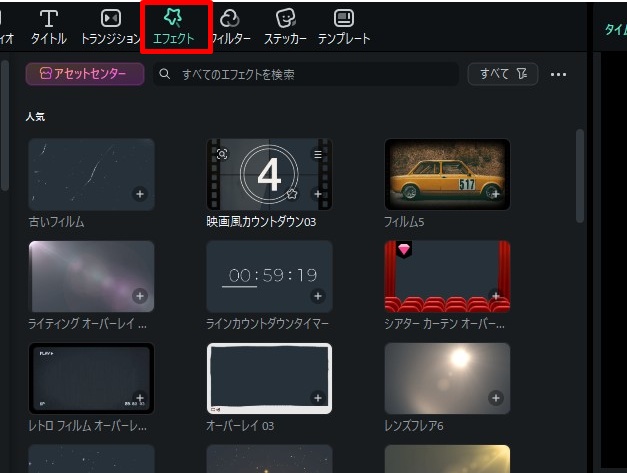
Task: Switch to the トランジション tab
Action: point(110,28)
